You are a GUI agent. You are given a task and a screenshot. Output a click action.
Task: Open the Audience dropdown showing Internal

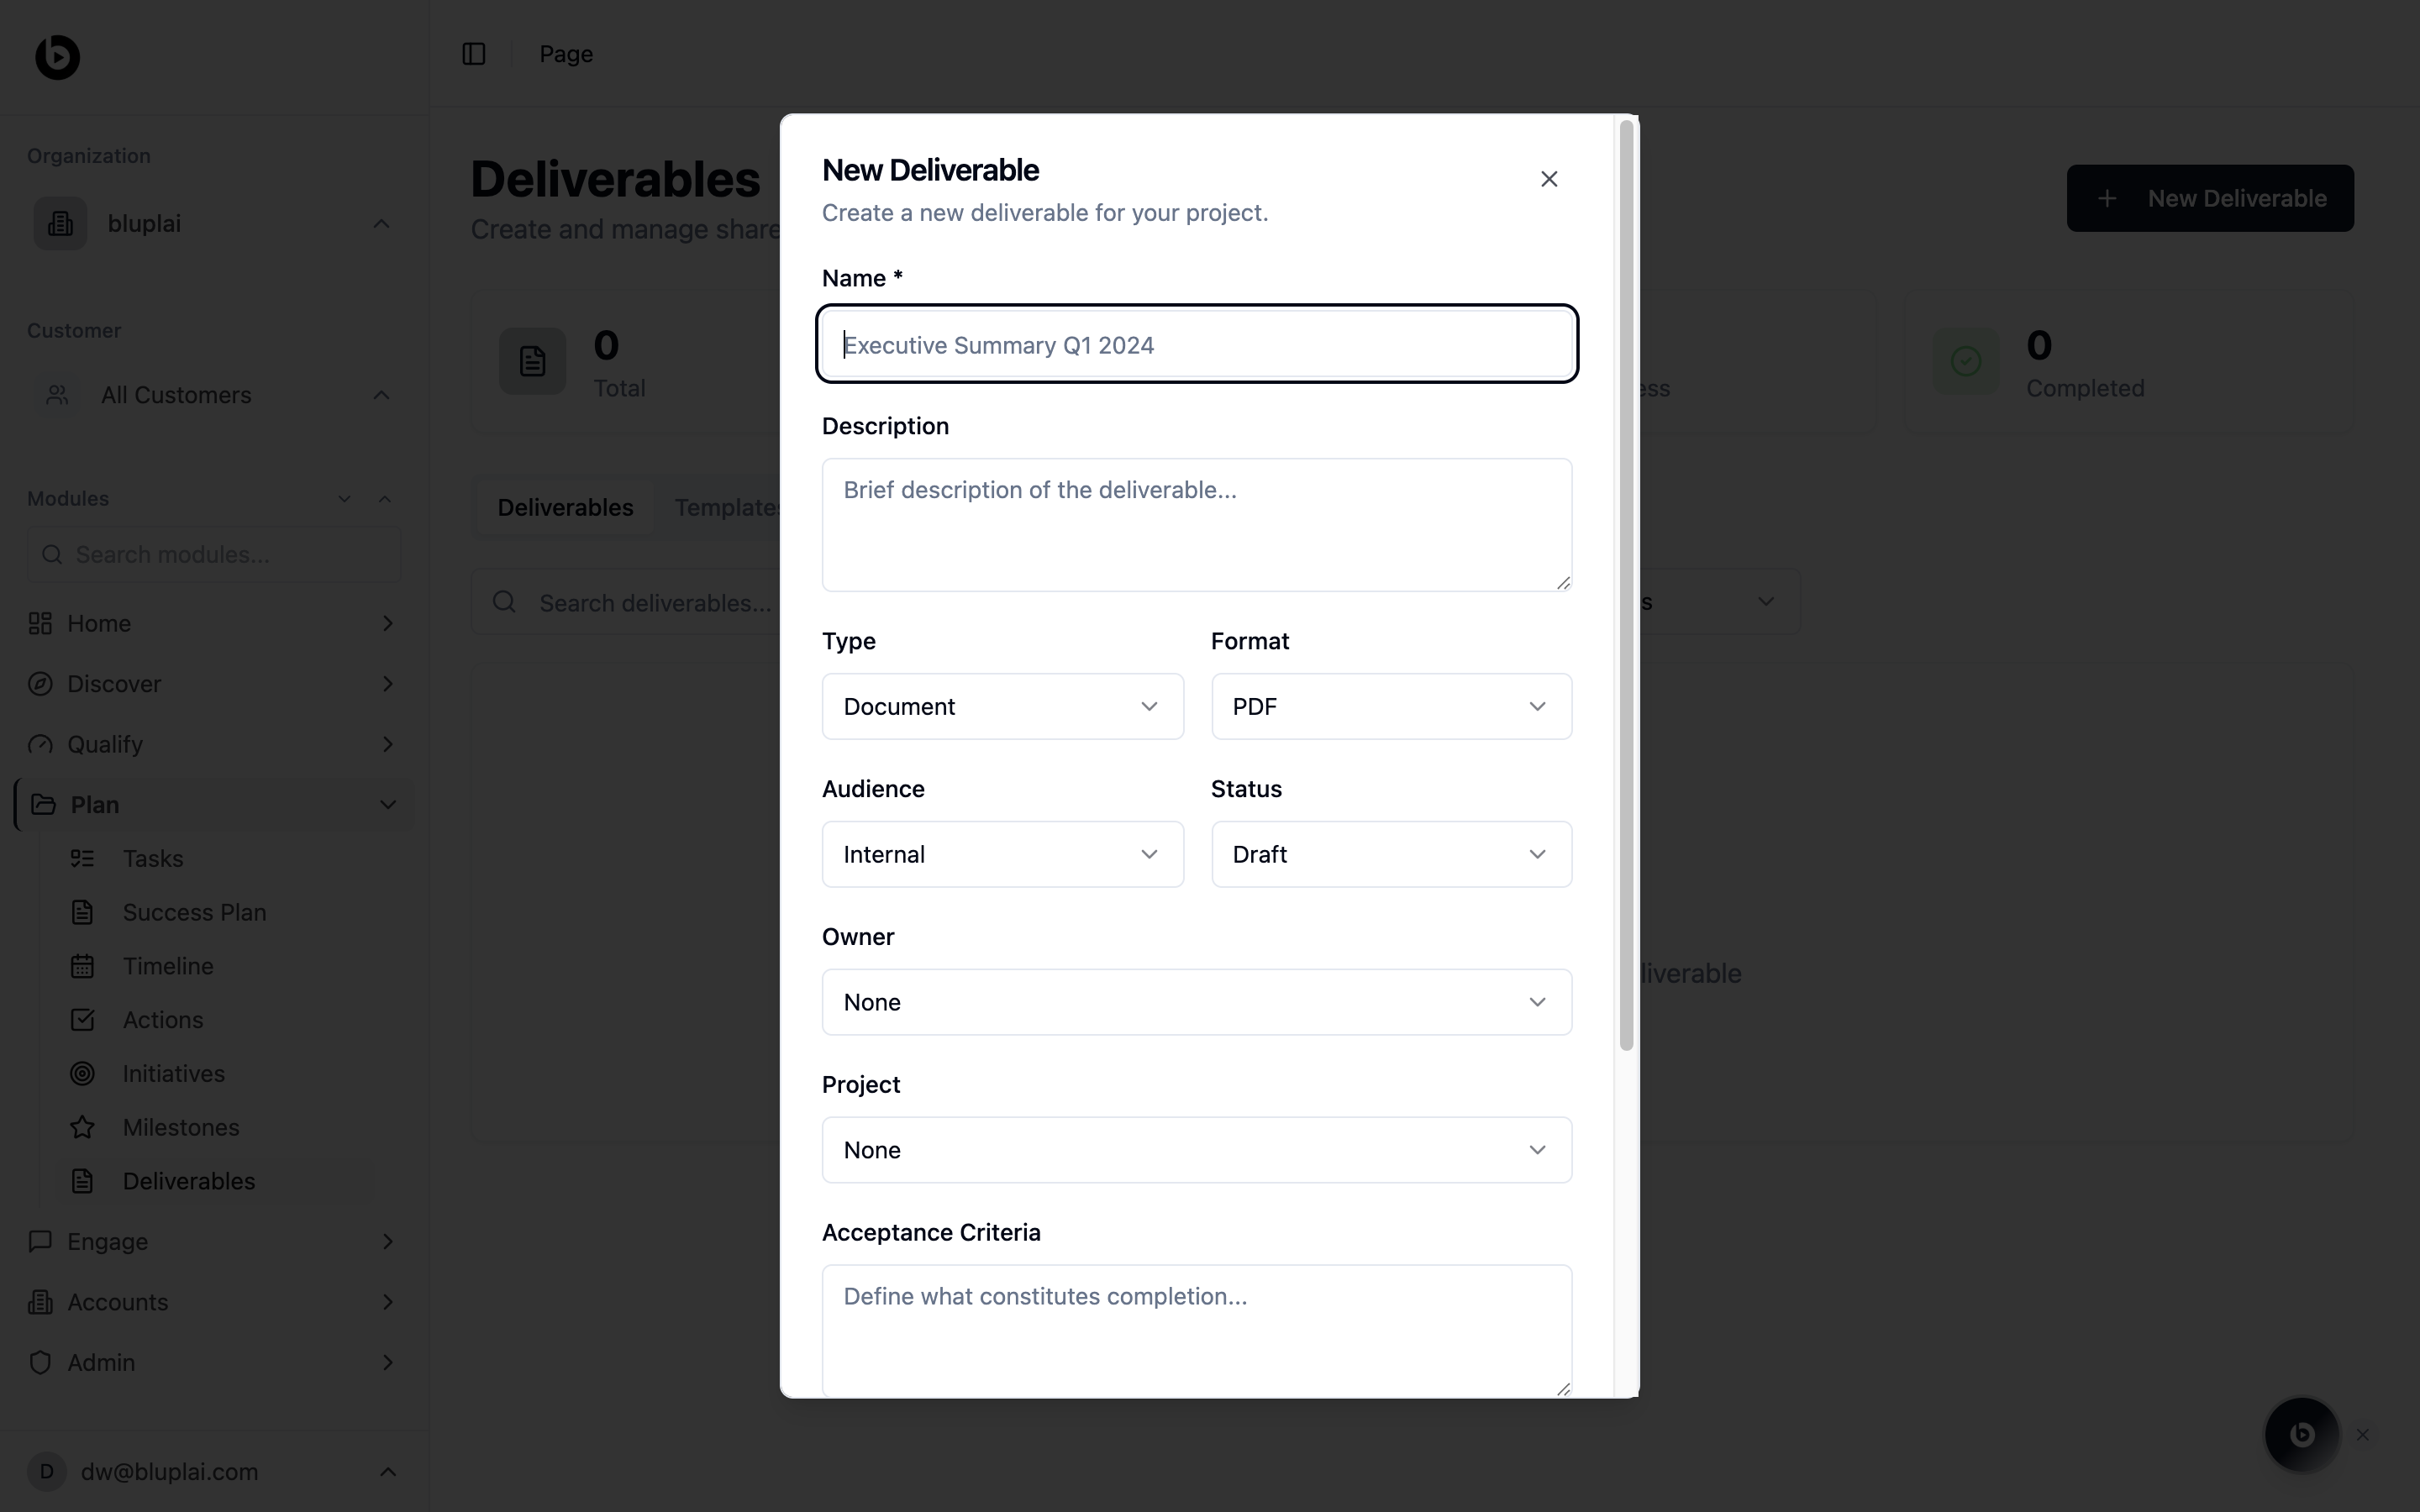(x=1002, y=855)
